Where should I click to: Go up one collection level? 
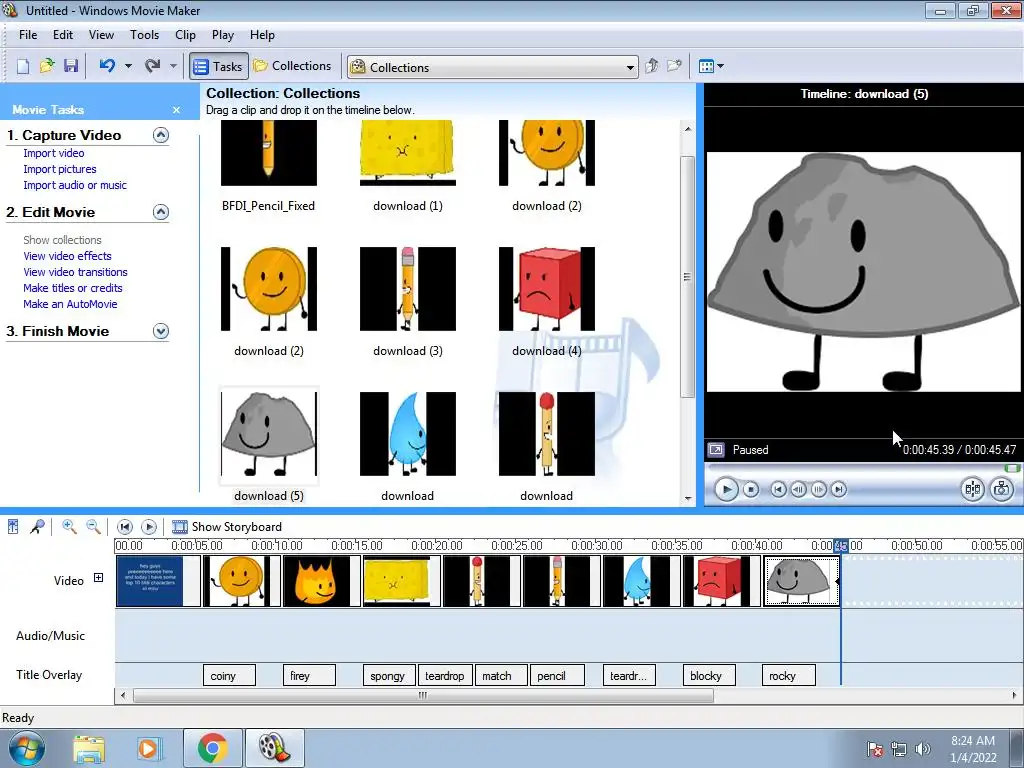pos(651,66)
